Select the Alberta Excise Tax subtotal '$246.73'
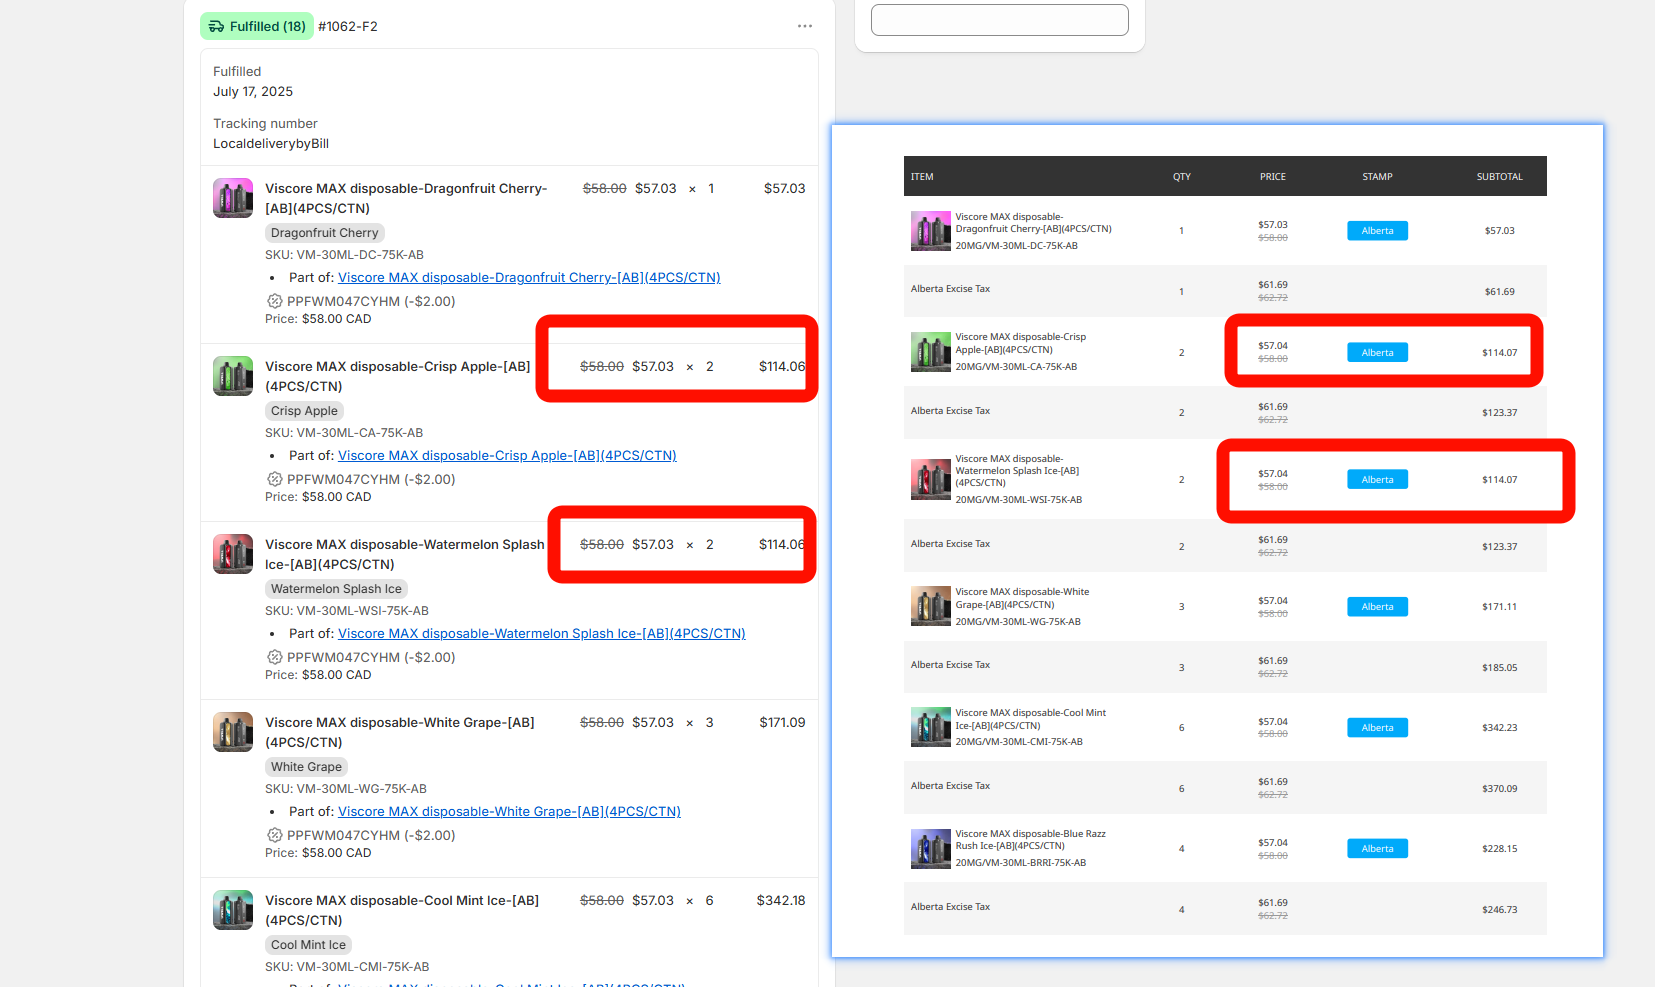Image resolution: width=1655 pixels, height=987 pixels. click(x=1500, y=910)
